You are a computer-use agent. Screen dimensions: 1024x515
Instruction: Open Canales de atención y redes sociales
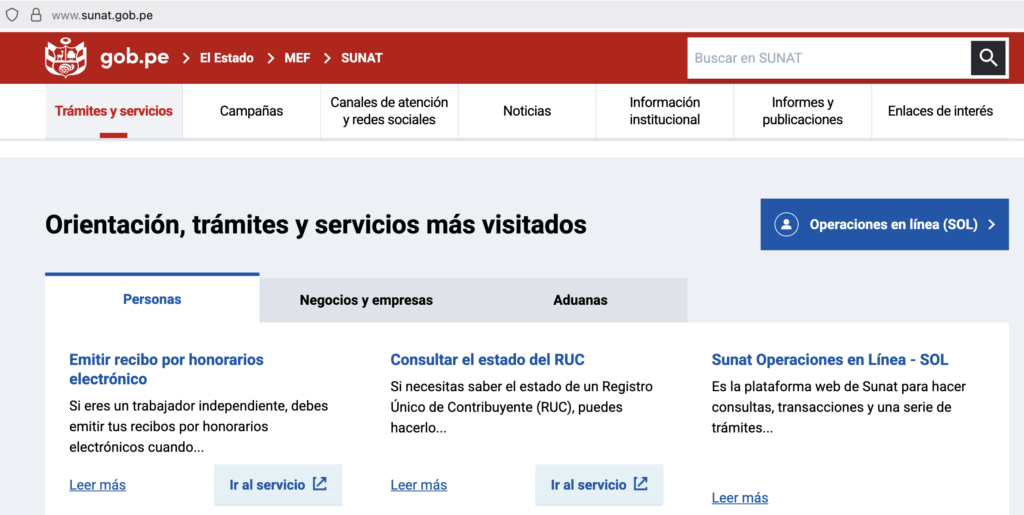(389, 111)
